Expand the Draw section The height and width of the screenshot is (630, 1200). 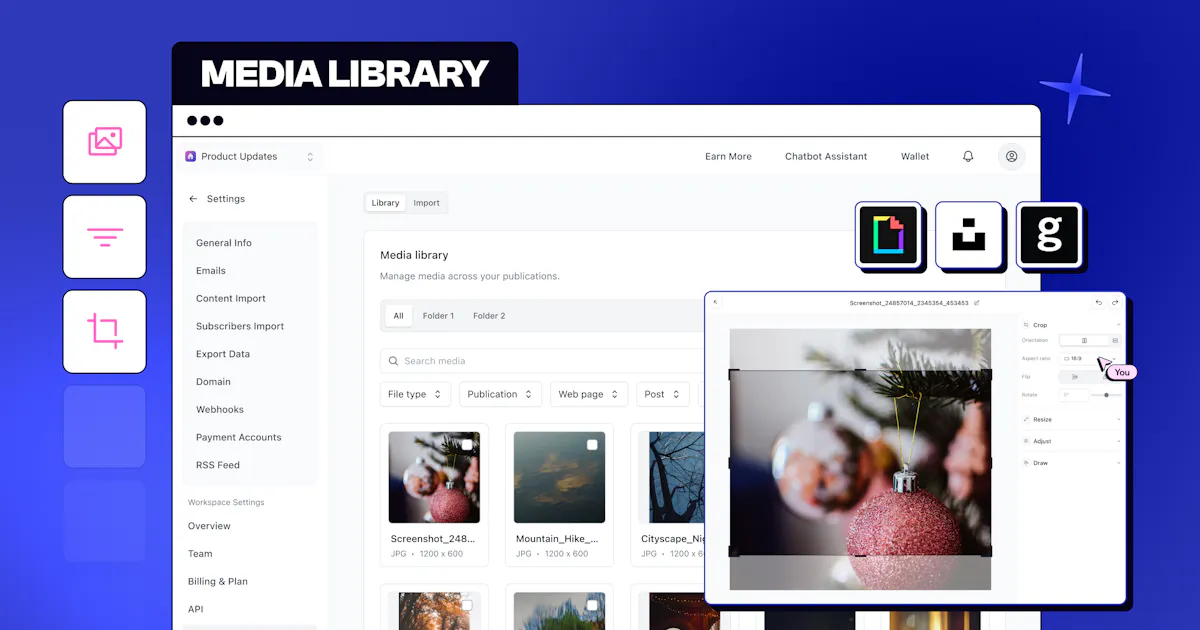point(1118,463)
